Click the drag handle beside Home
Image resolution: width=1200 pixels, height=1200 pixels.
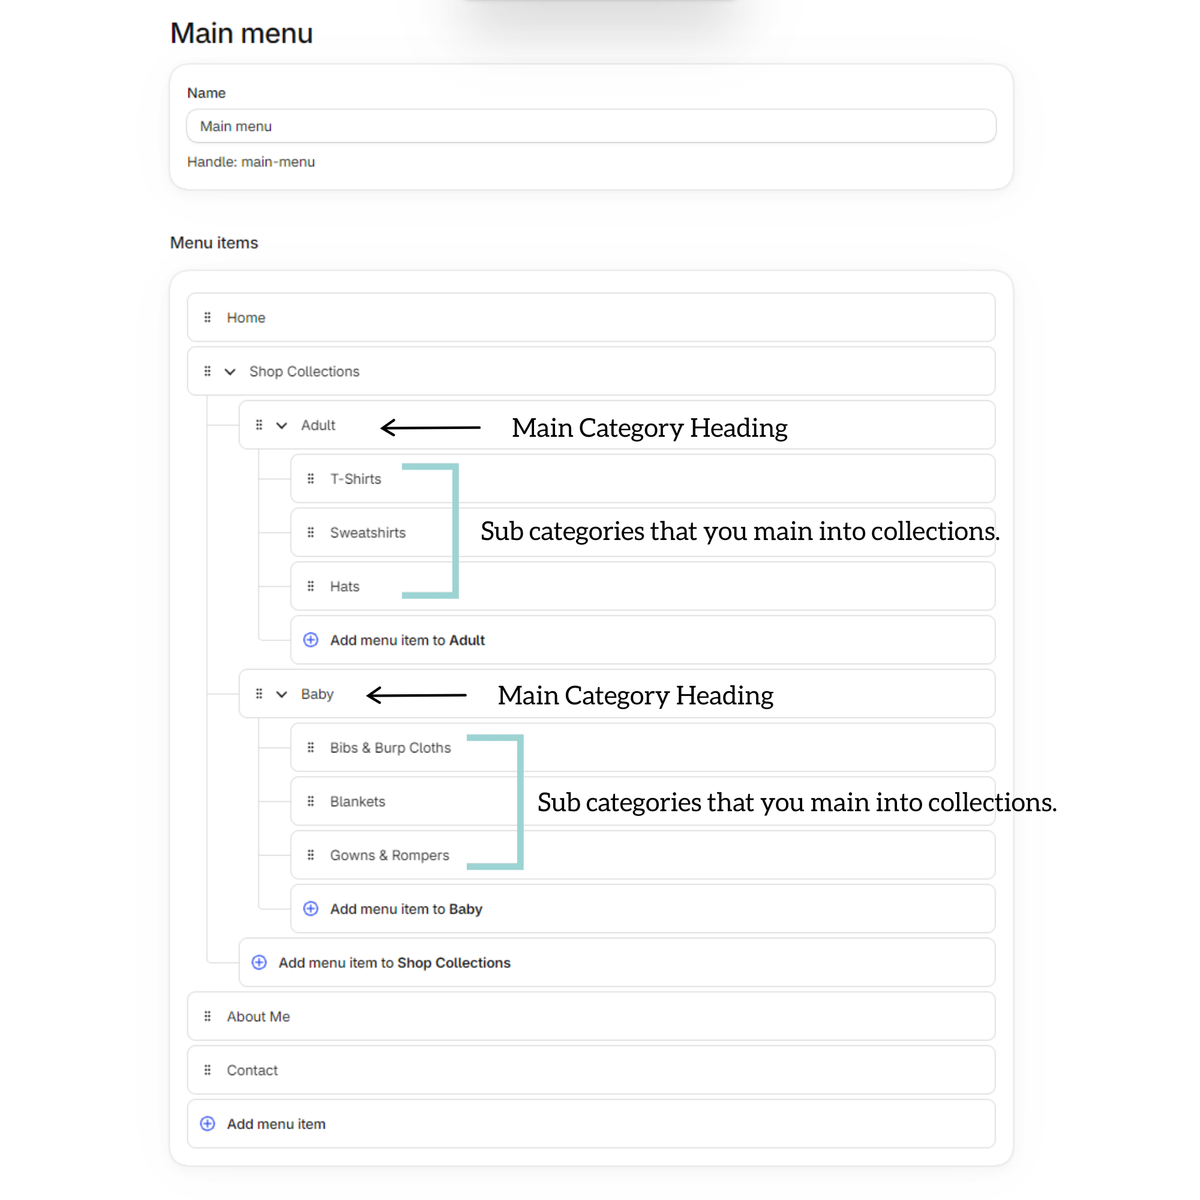[208, 317]
